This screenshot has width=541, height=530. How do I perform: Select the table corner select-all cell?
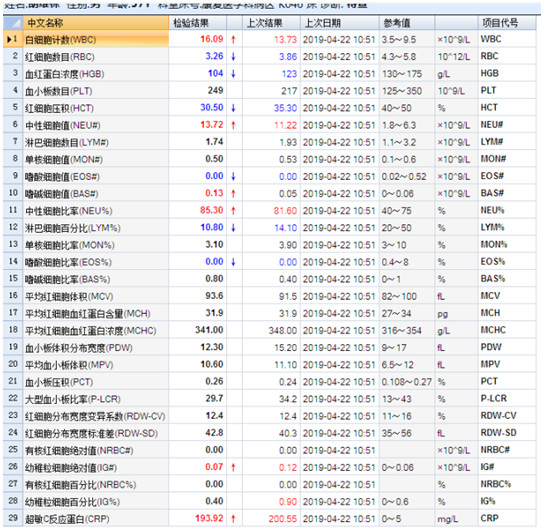coord(13,23)
